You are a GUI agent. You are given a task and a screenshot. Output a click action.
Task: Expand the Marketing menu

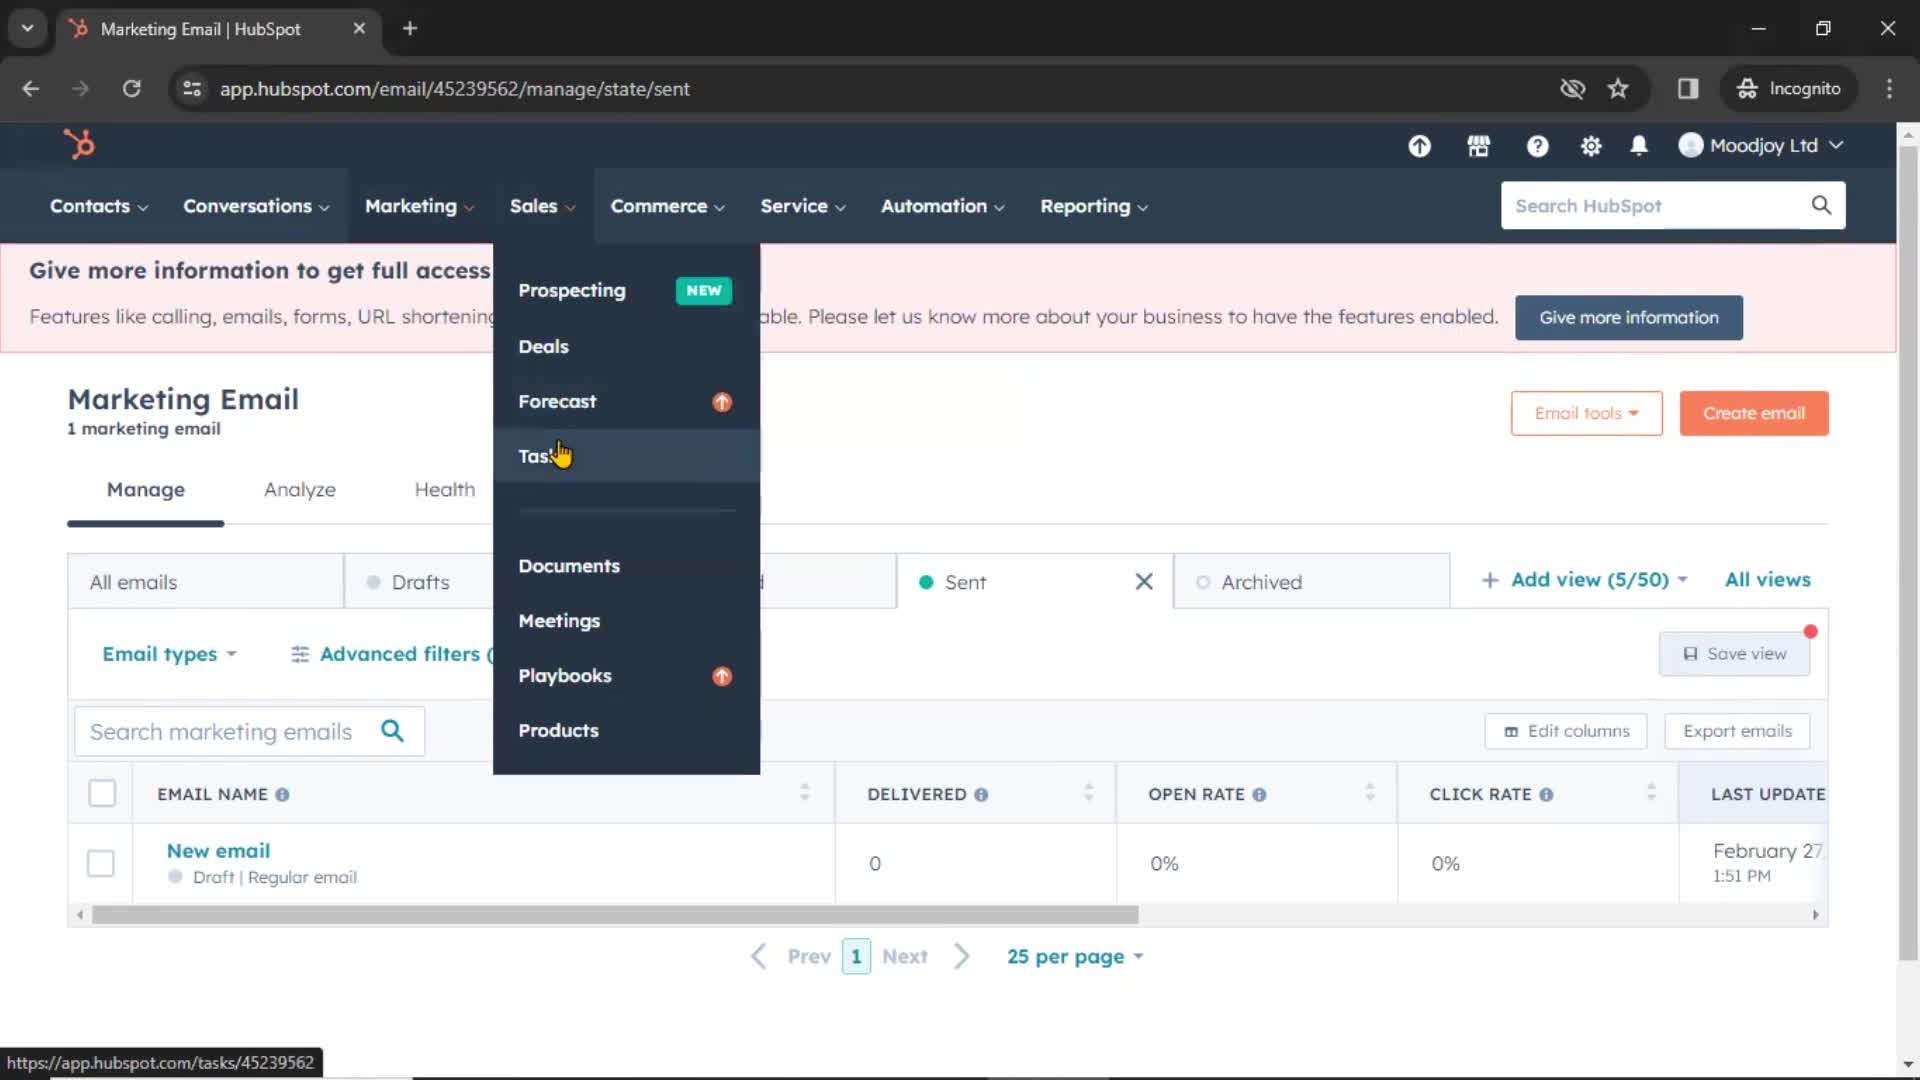[x=419, y=206]
